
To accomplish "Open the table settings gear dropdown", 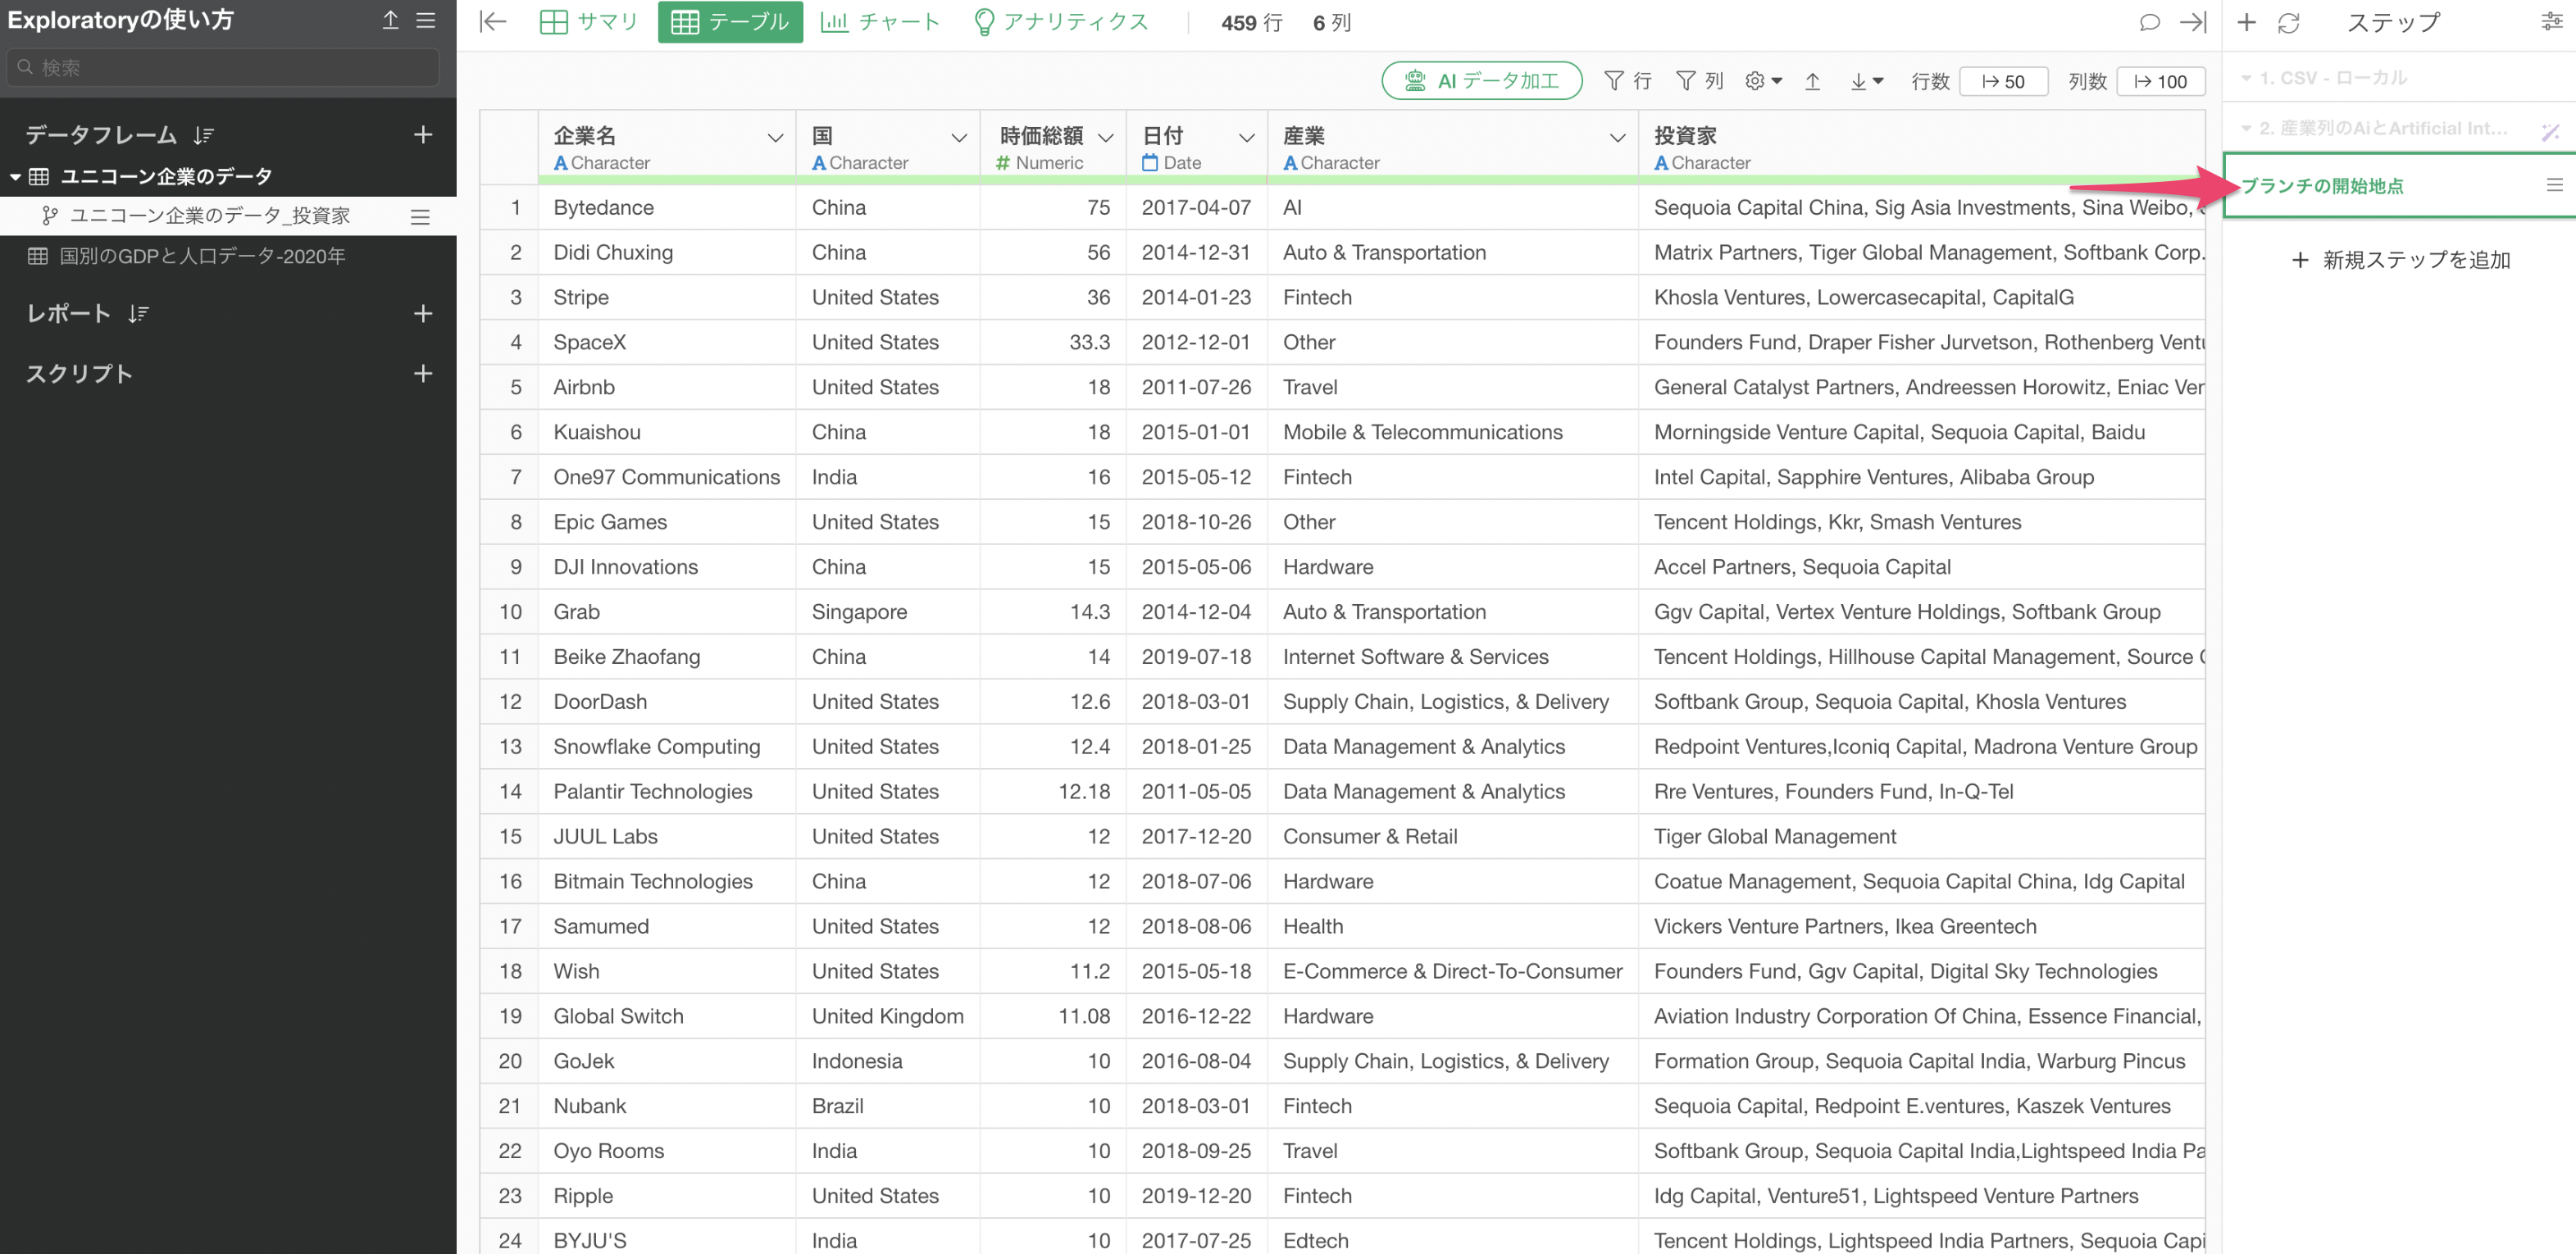I will click(1764, 81).
